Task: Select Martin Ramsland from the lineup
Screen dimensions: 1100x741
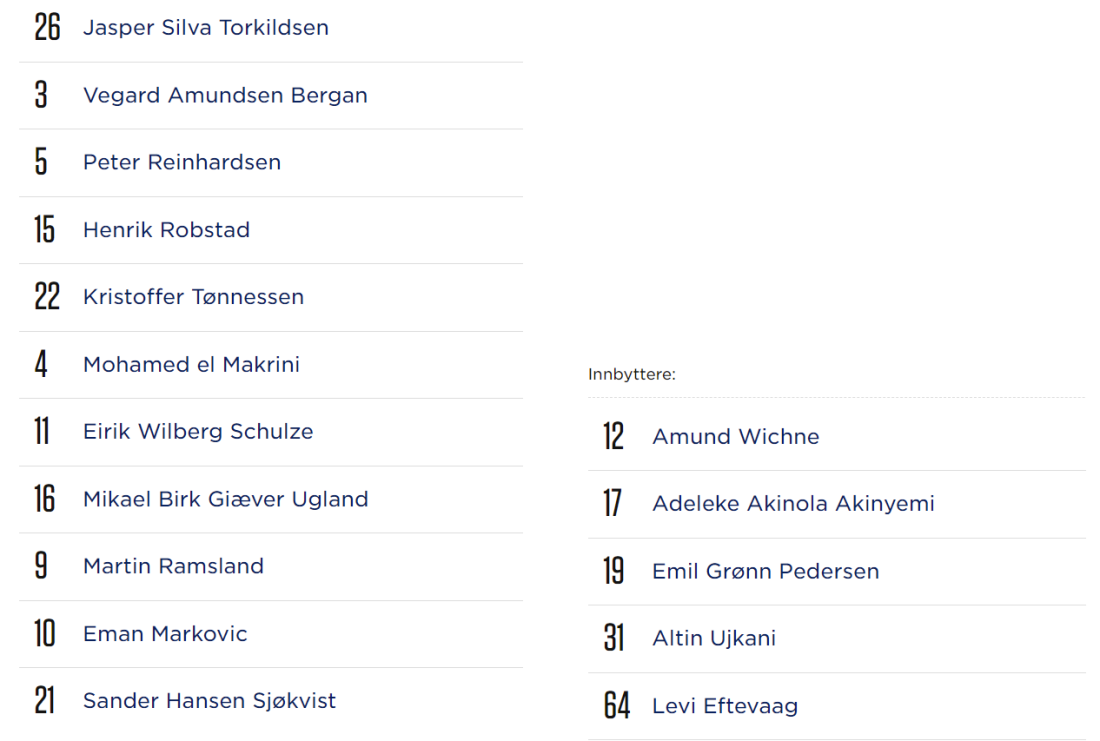Action: [x=173, y=566]
